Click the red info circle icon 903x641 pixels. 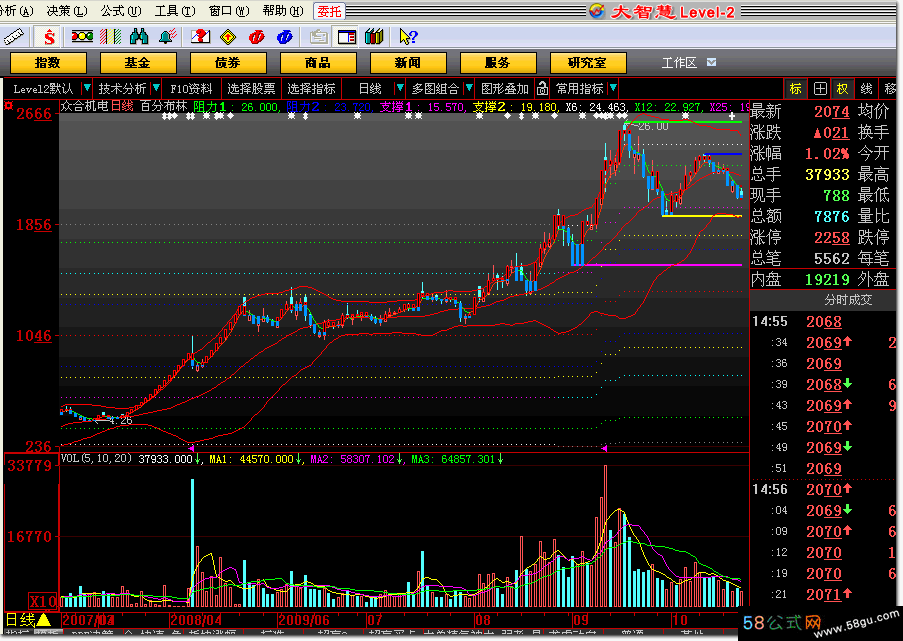(256, 37)
